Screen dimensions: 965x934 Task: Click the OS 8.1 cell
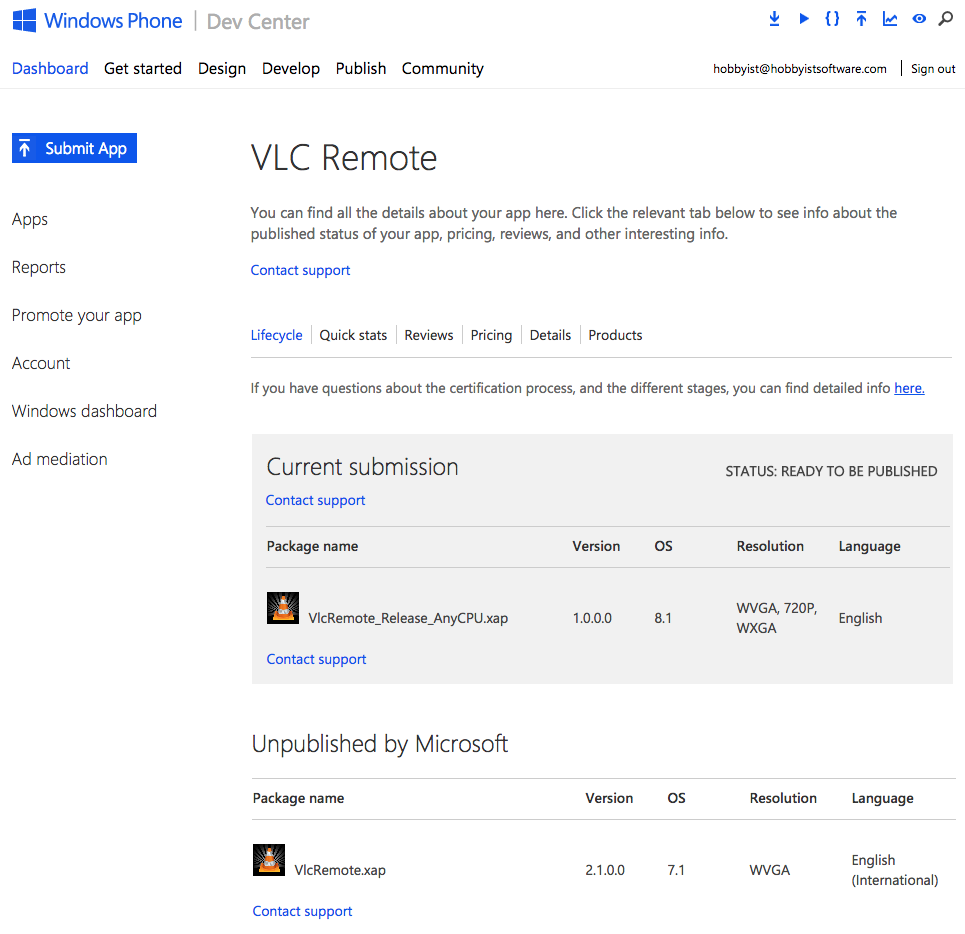click(663, 618)
